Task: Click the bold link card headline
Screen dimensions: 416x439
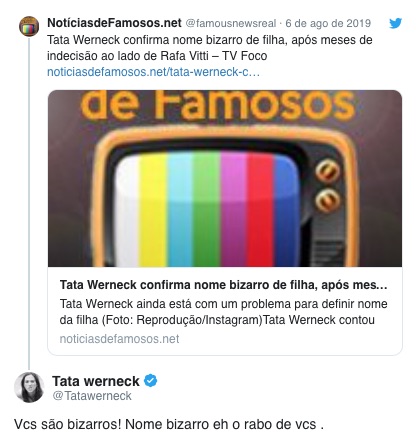Action: (x=223, y=285)
